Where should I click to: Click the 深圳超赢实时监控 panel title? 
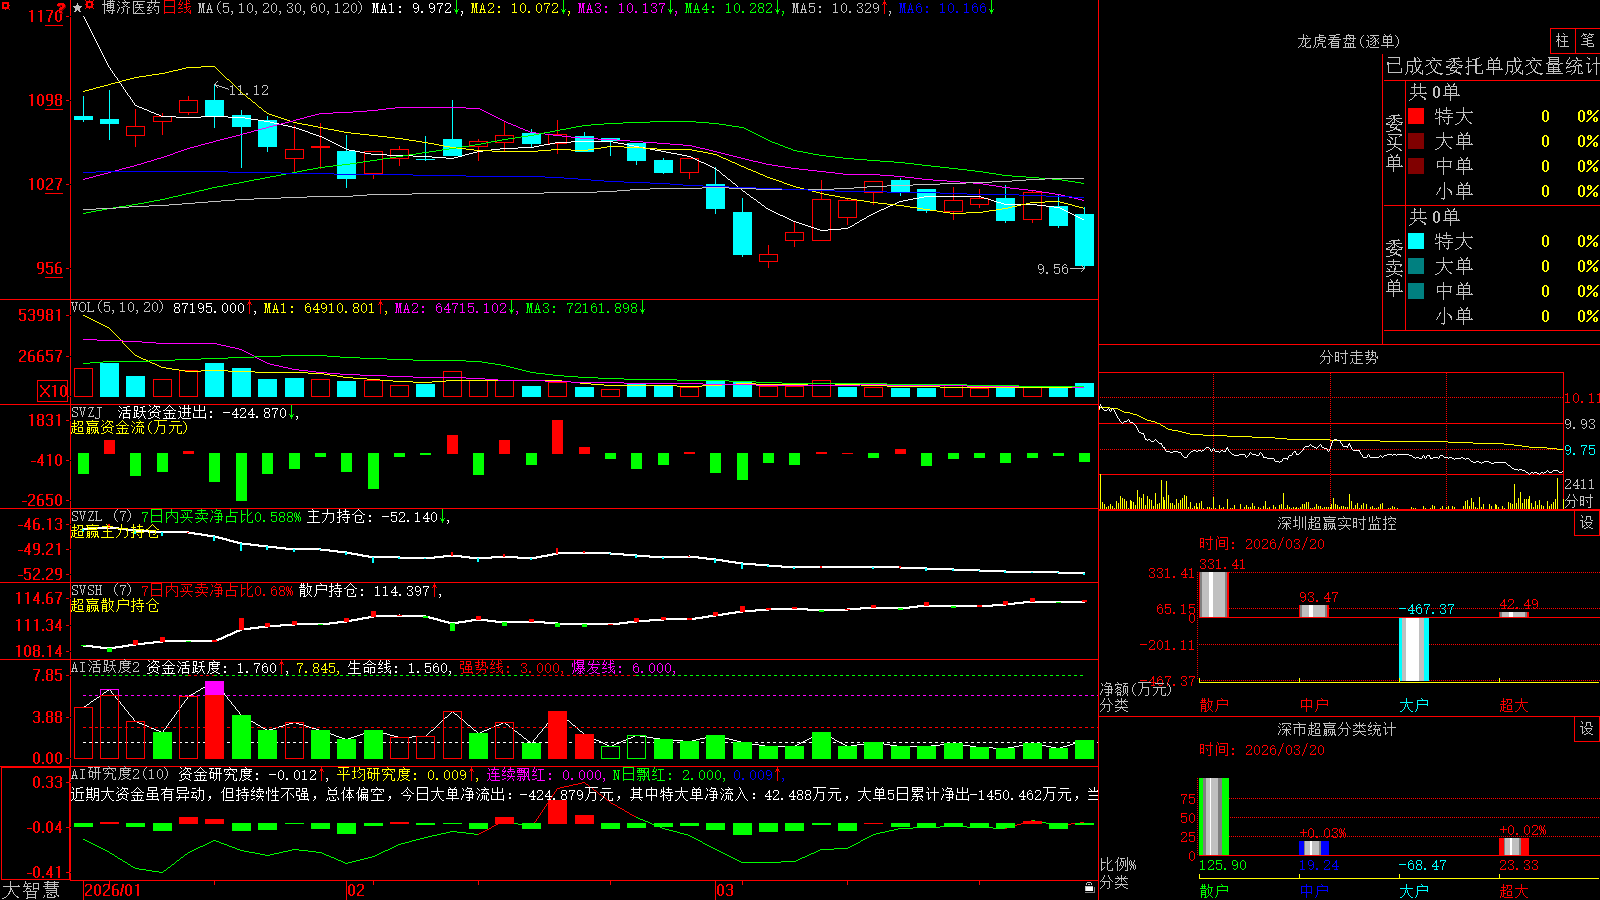(x=1336, y=523)
